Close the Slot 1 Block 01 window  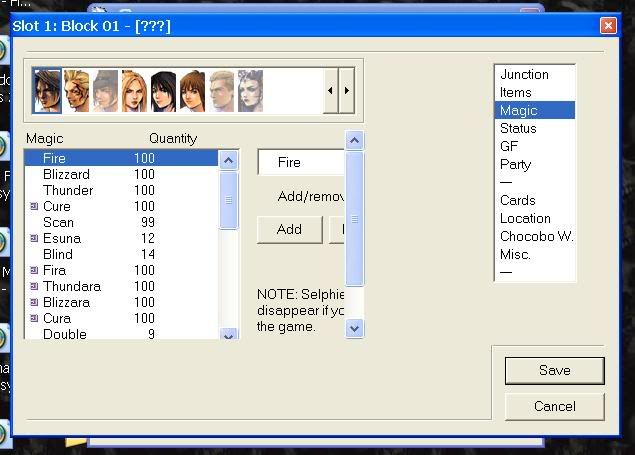608,26
